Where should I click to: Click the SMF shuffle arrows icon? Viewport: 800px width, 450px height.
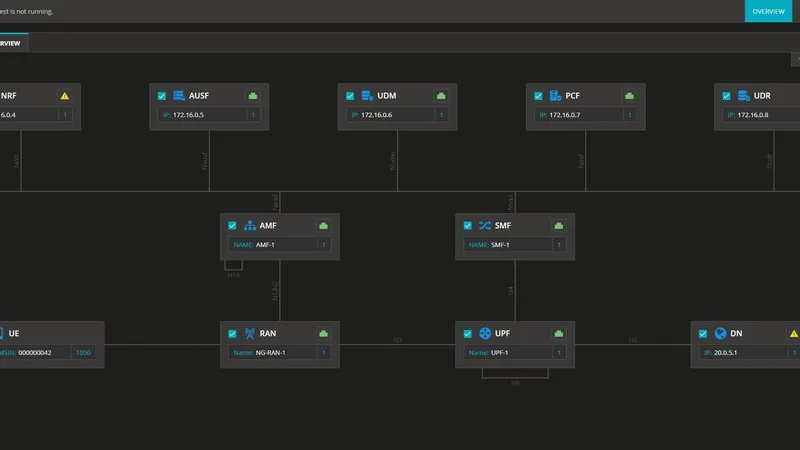click(x=485, y=226)
